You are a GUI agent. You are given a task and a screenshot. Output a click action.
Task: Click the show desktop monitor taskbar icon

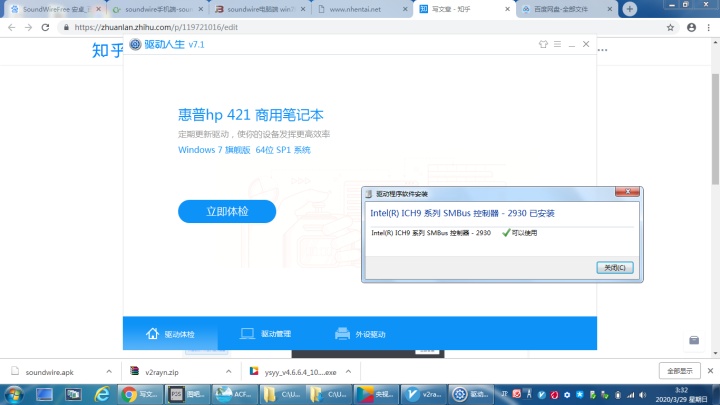click(44, 395)
